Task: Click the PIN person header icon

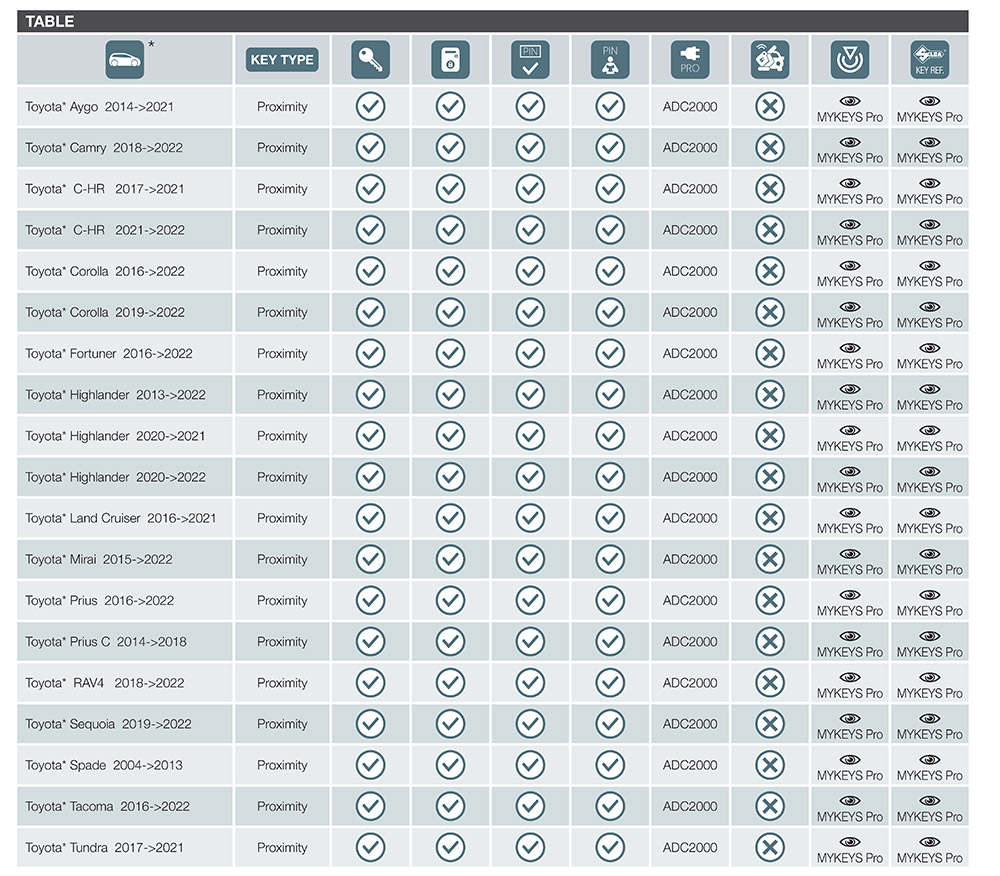Action: click(x=610, y=60)
